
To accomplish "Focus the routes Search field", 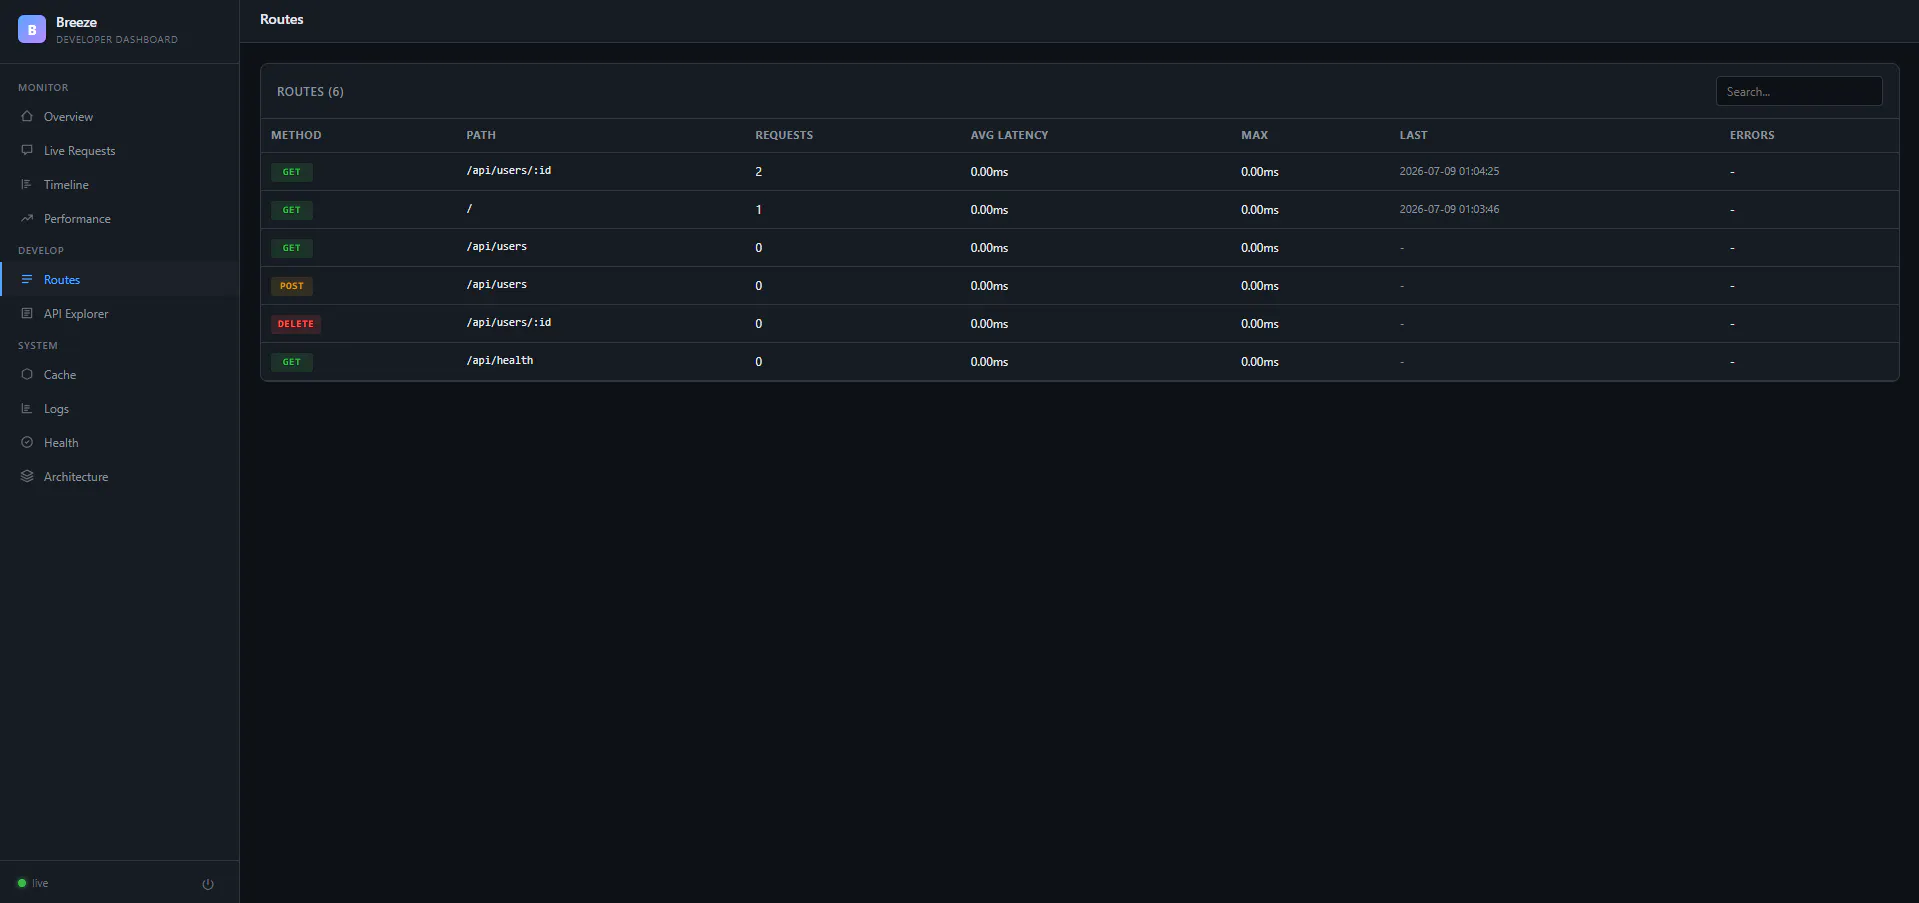I will [1799, 91].
